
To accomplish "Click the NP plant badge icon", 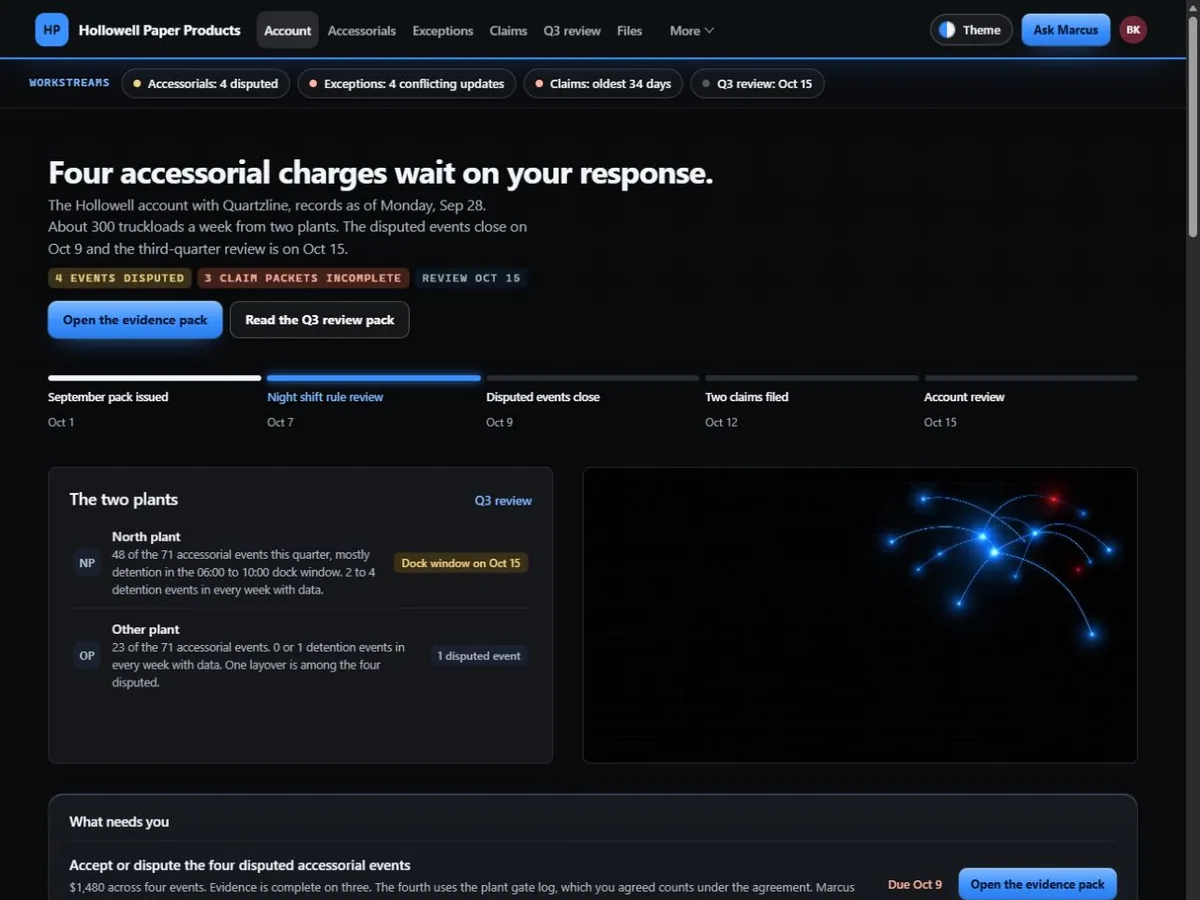I will pyautogui.click(x=87, y=563).
